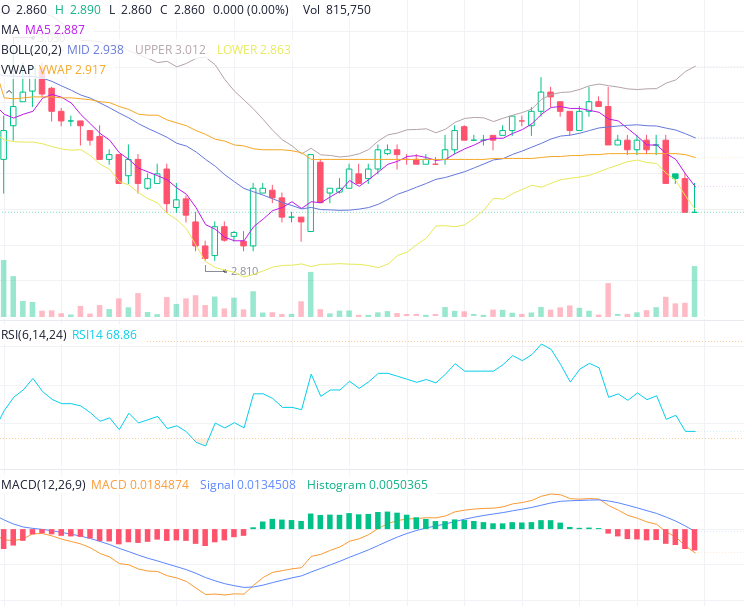Viewport: 744px width, 606px height.
Task: Click the high price H 2.890
Action: [x=78, y=10]
